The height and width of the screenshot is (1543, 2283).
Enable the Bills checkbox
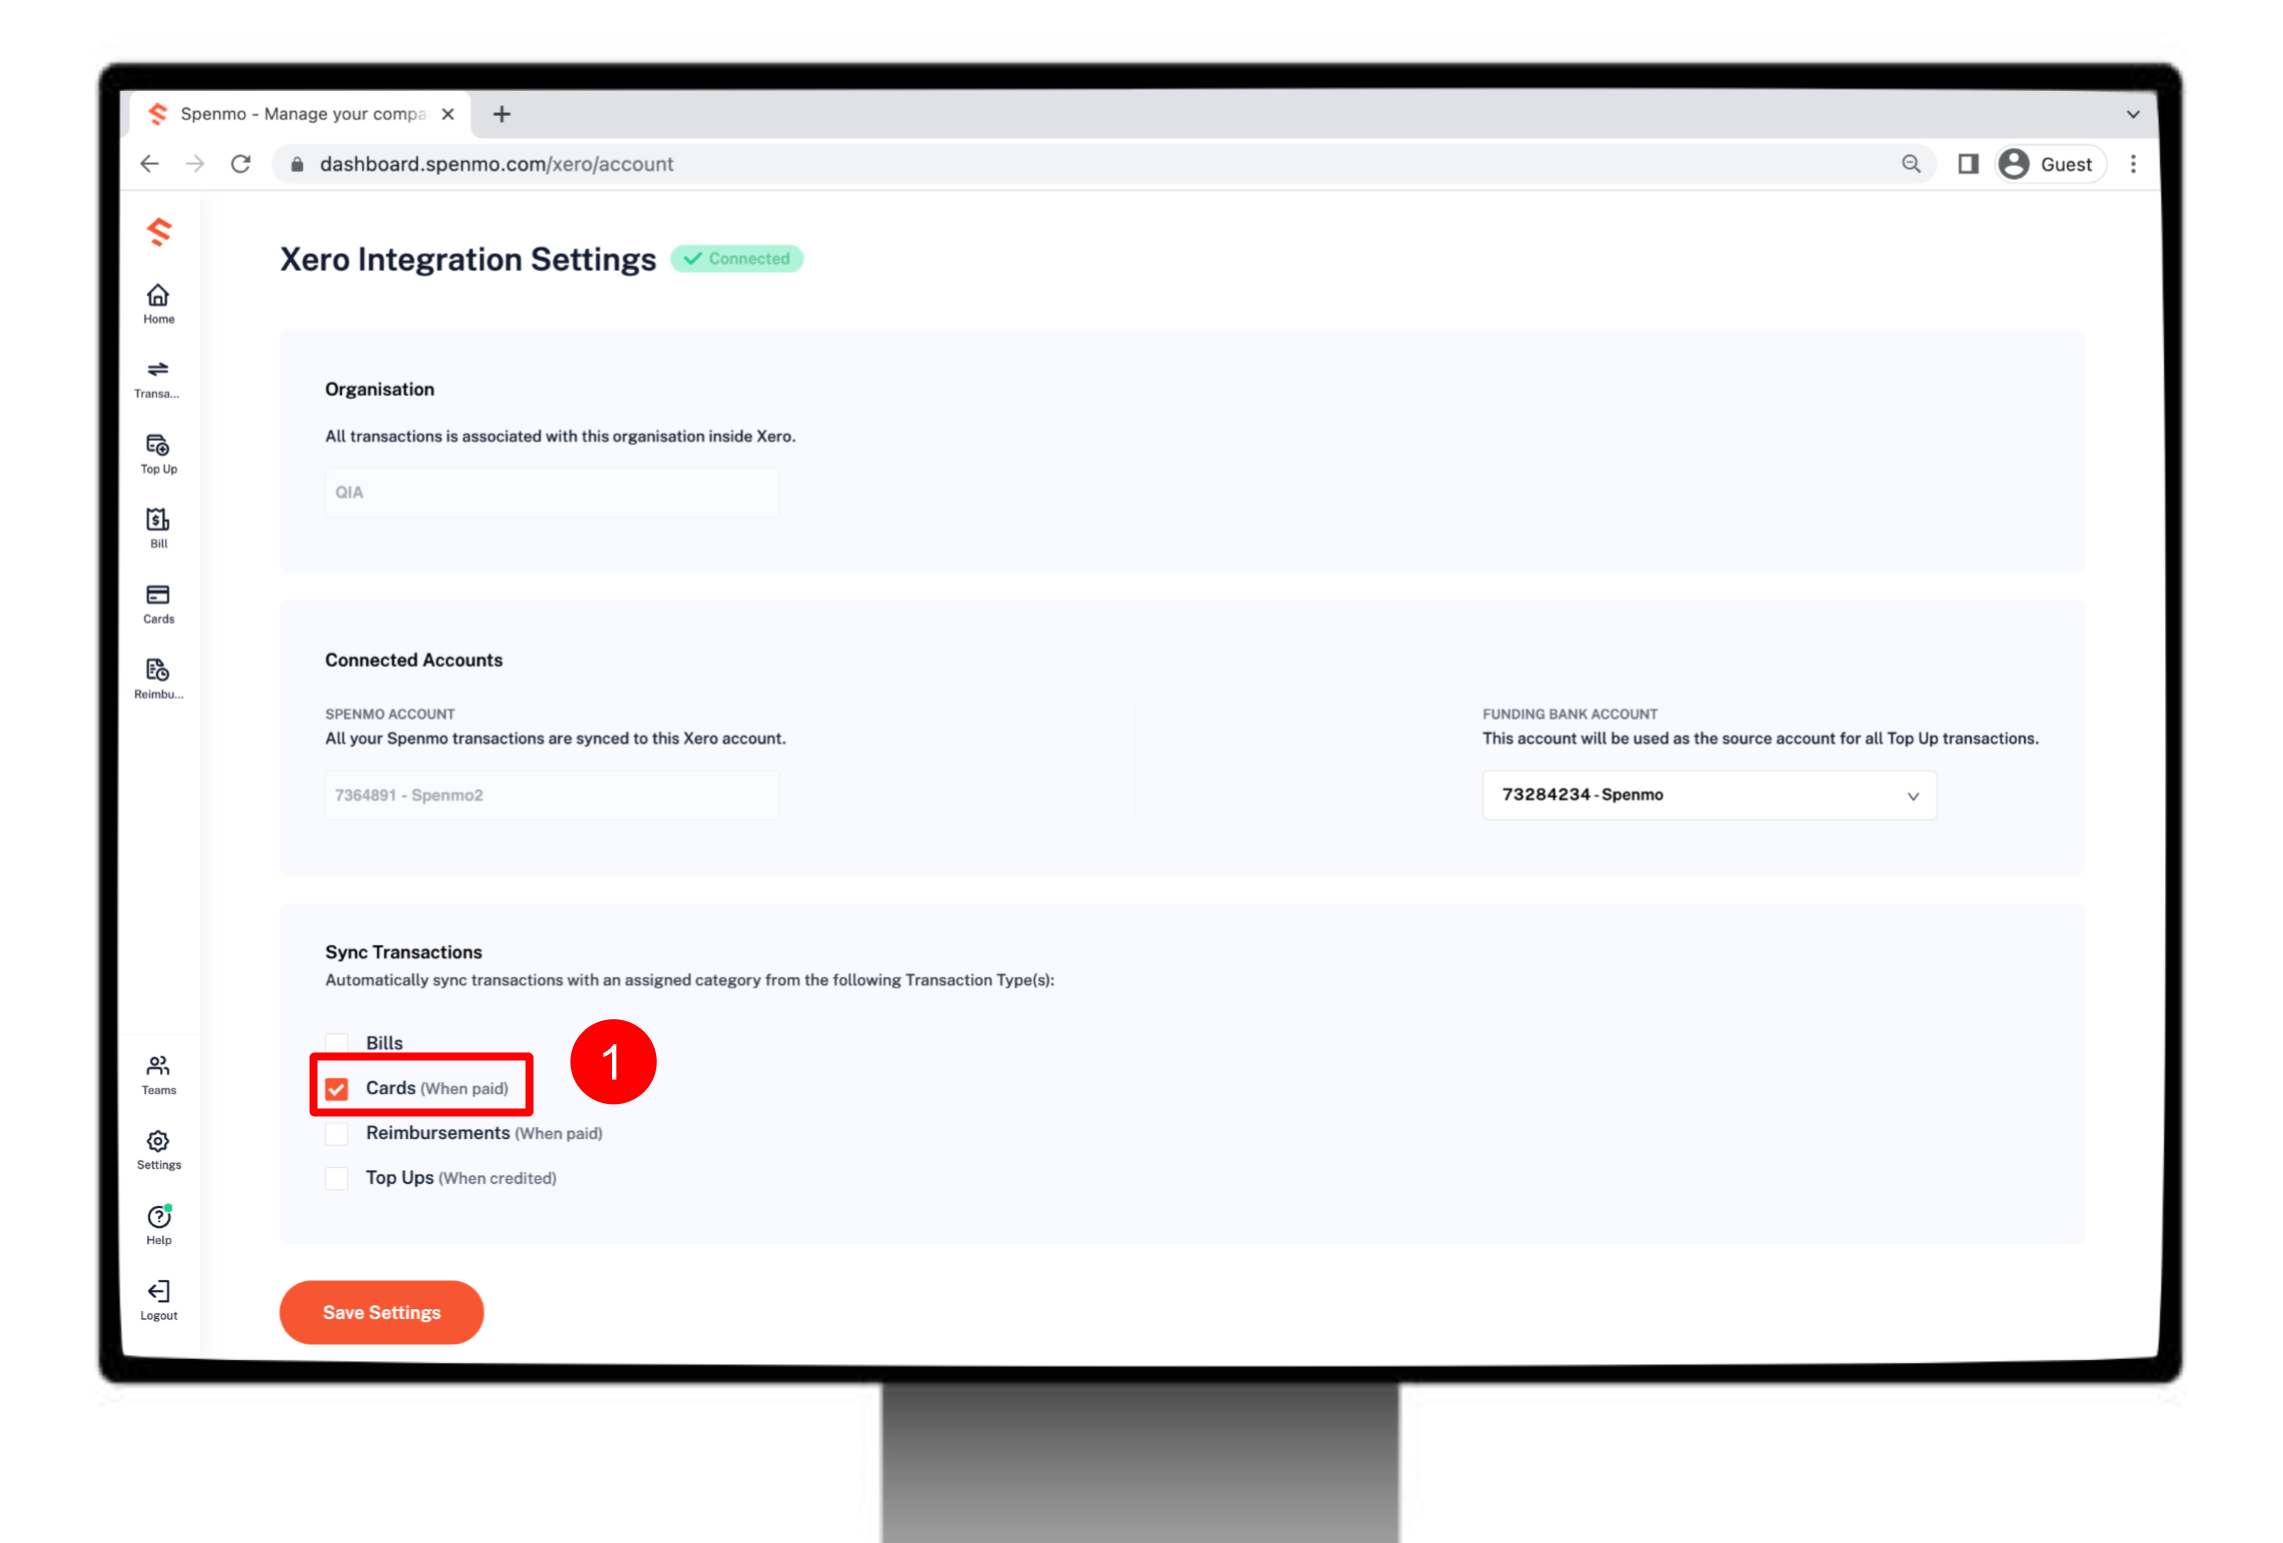[x=337, y=1043]
